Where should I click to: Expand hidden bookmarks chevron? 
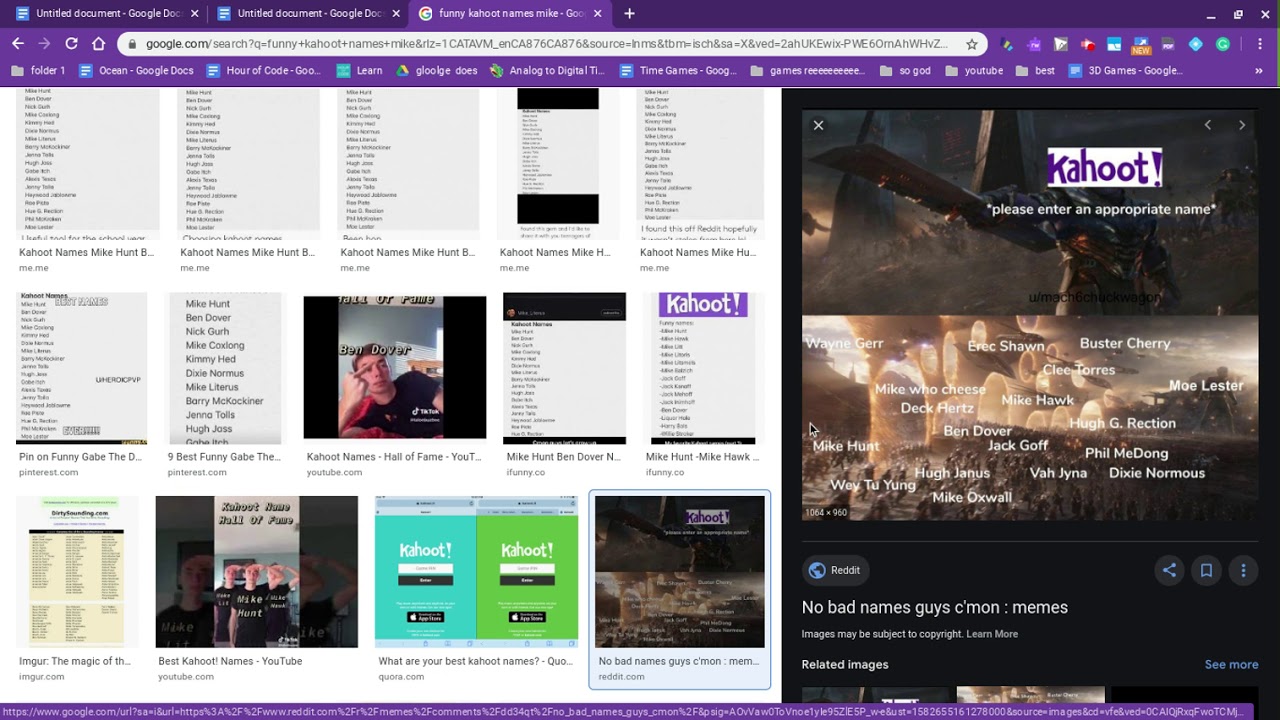point(1259,71)
